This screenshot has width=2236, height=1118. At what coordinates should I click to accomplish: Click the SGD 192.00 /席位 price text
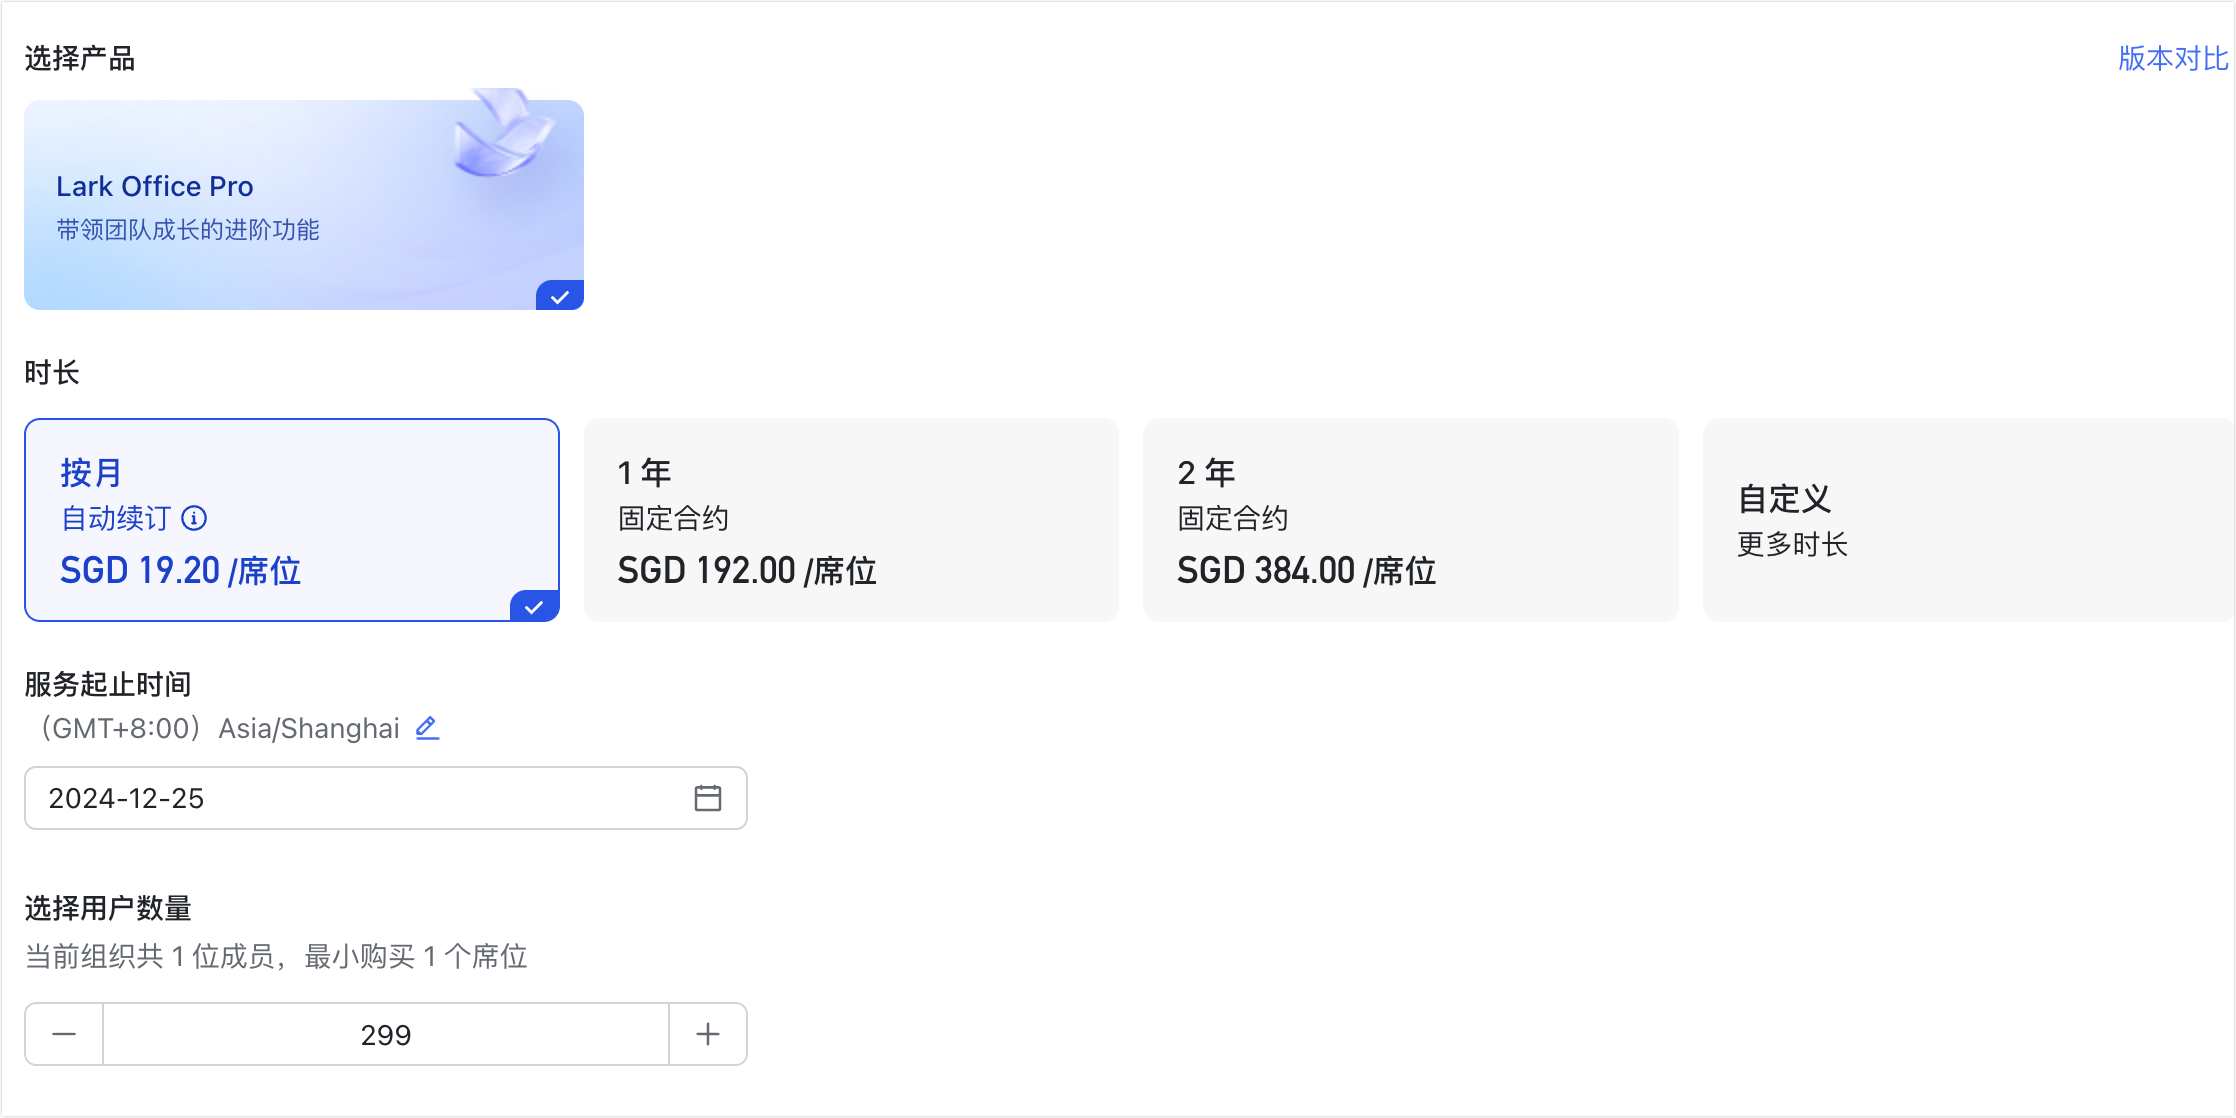click(x=747, y=571)
